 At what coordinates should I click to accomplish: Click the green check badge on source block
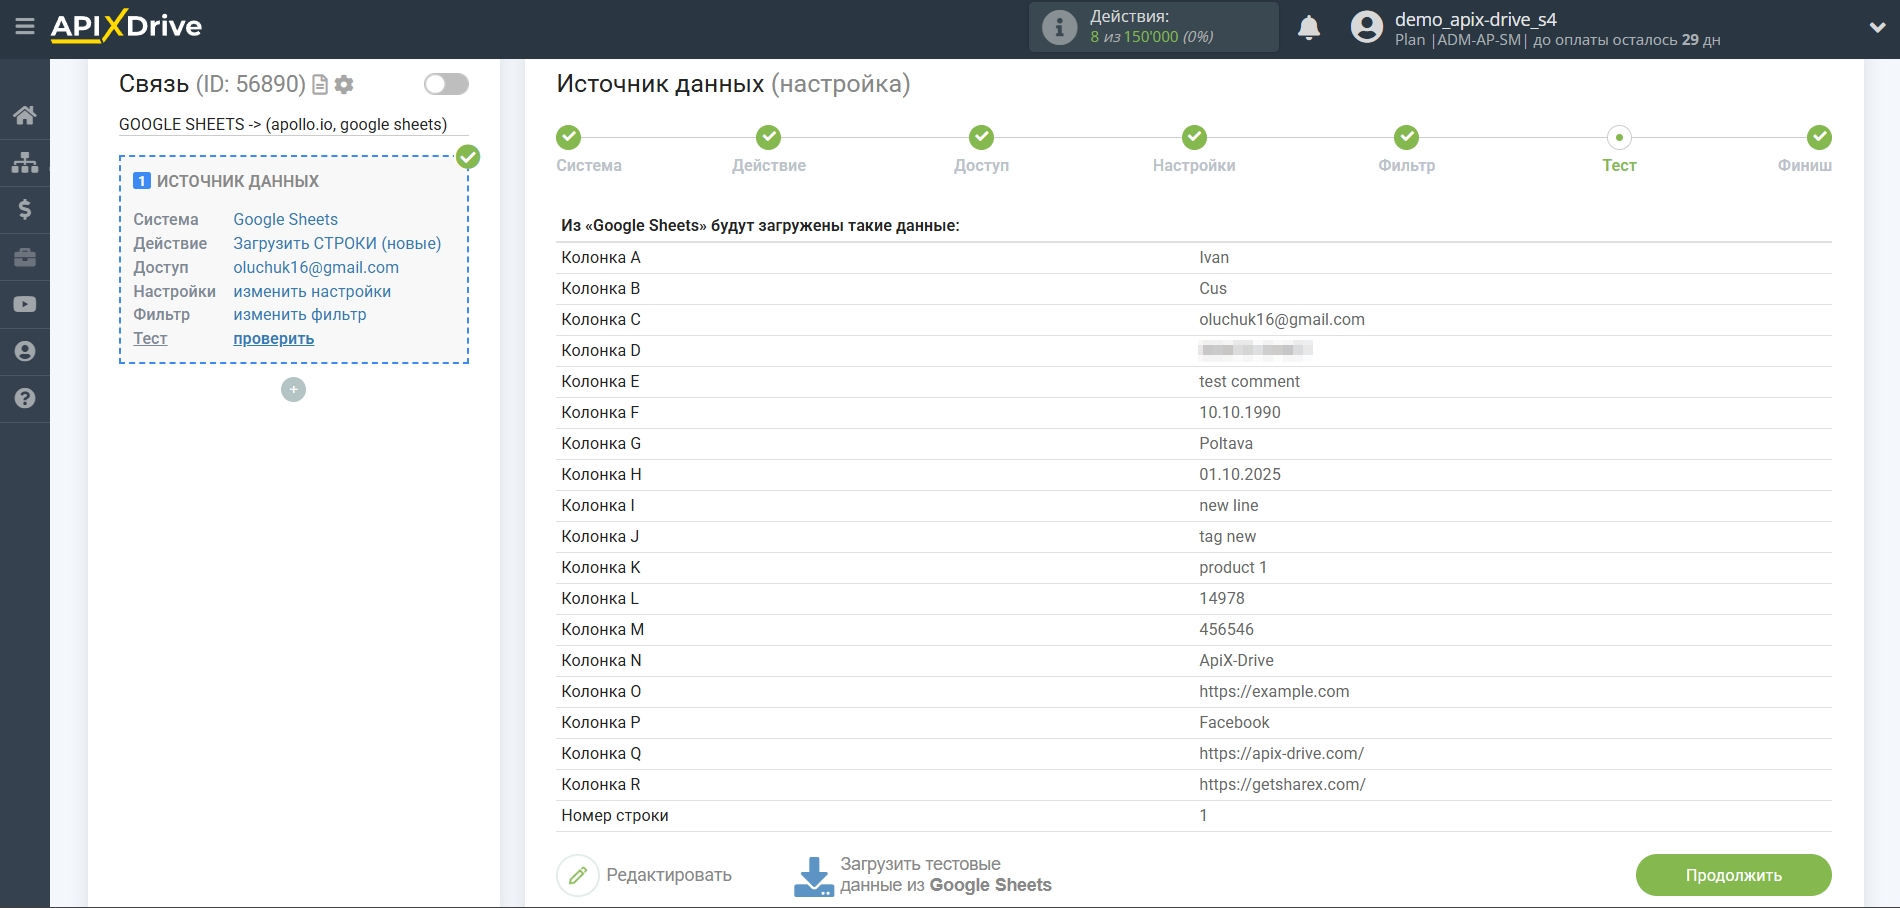[468, 157]
